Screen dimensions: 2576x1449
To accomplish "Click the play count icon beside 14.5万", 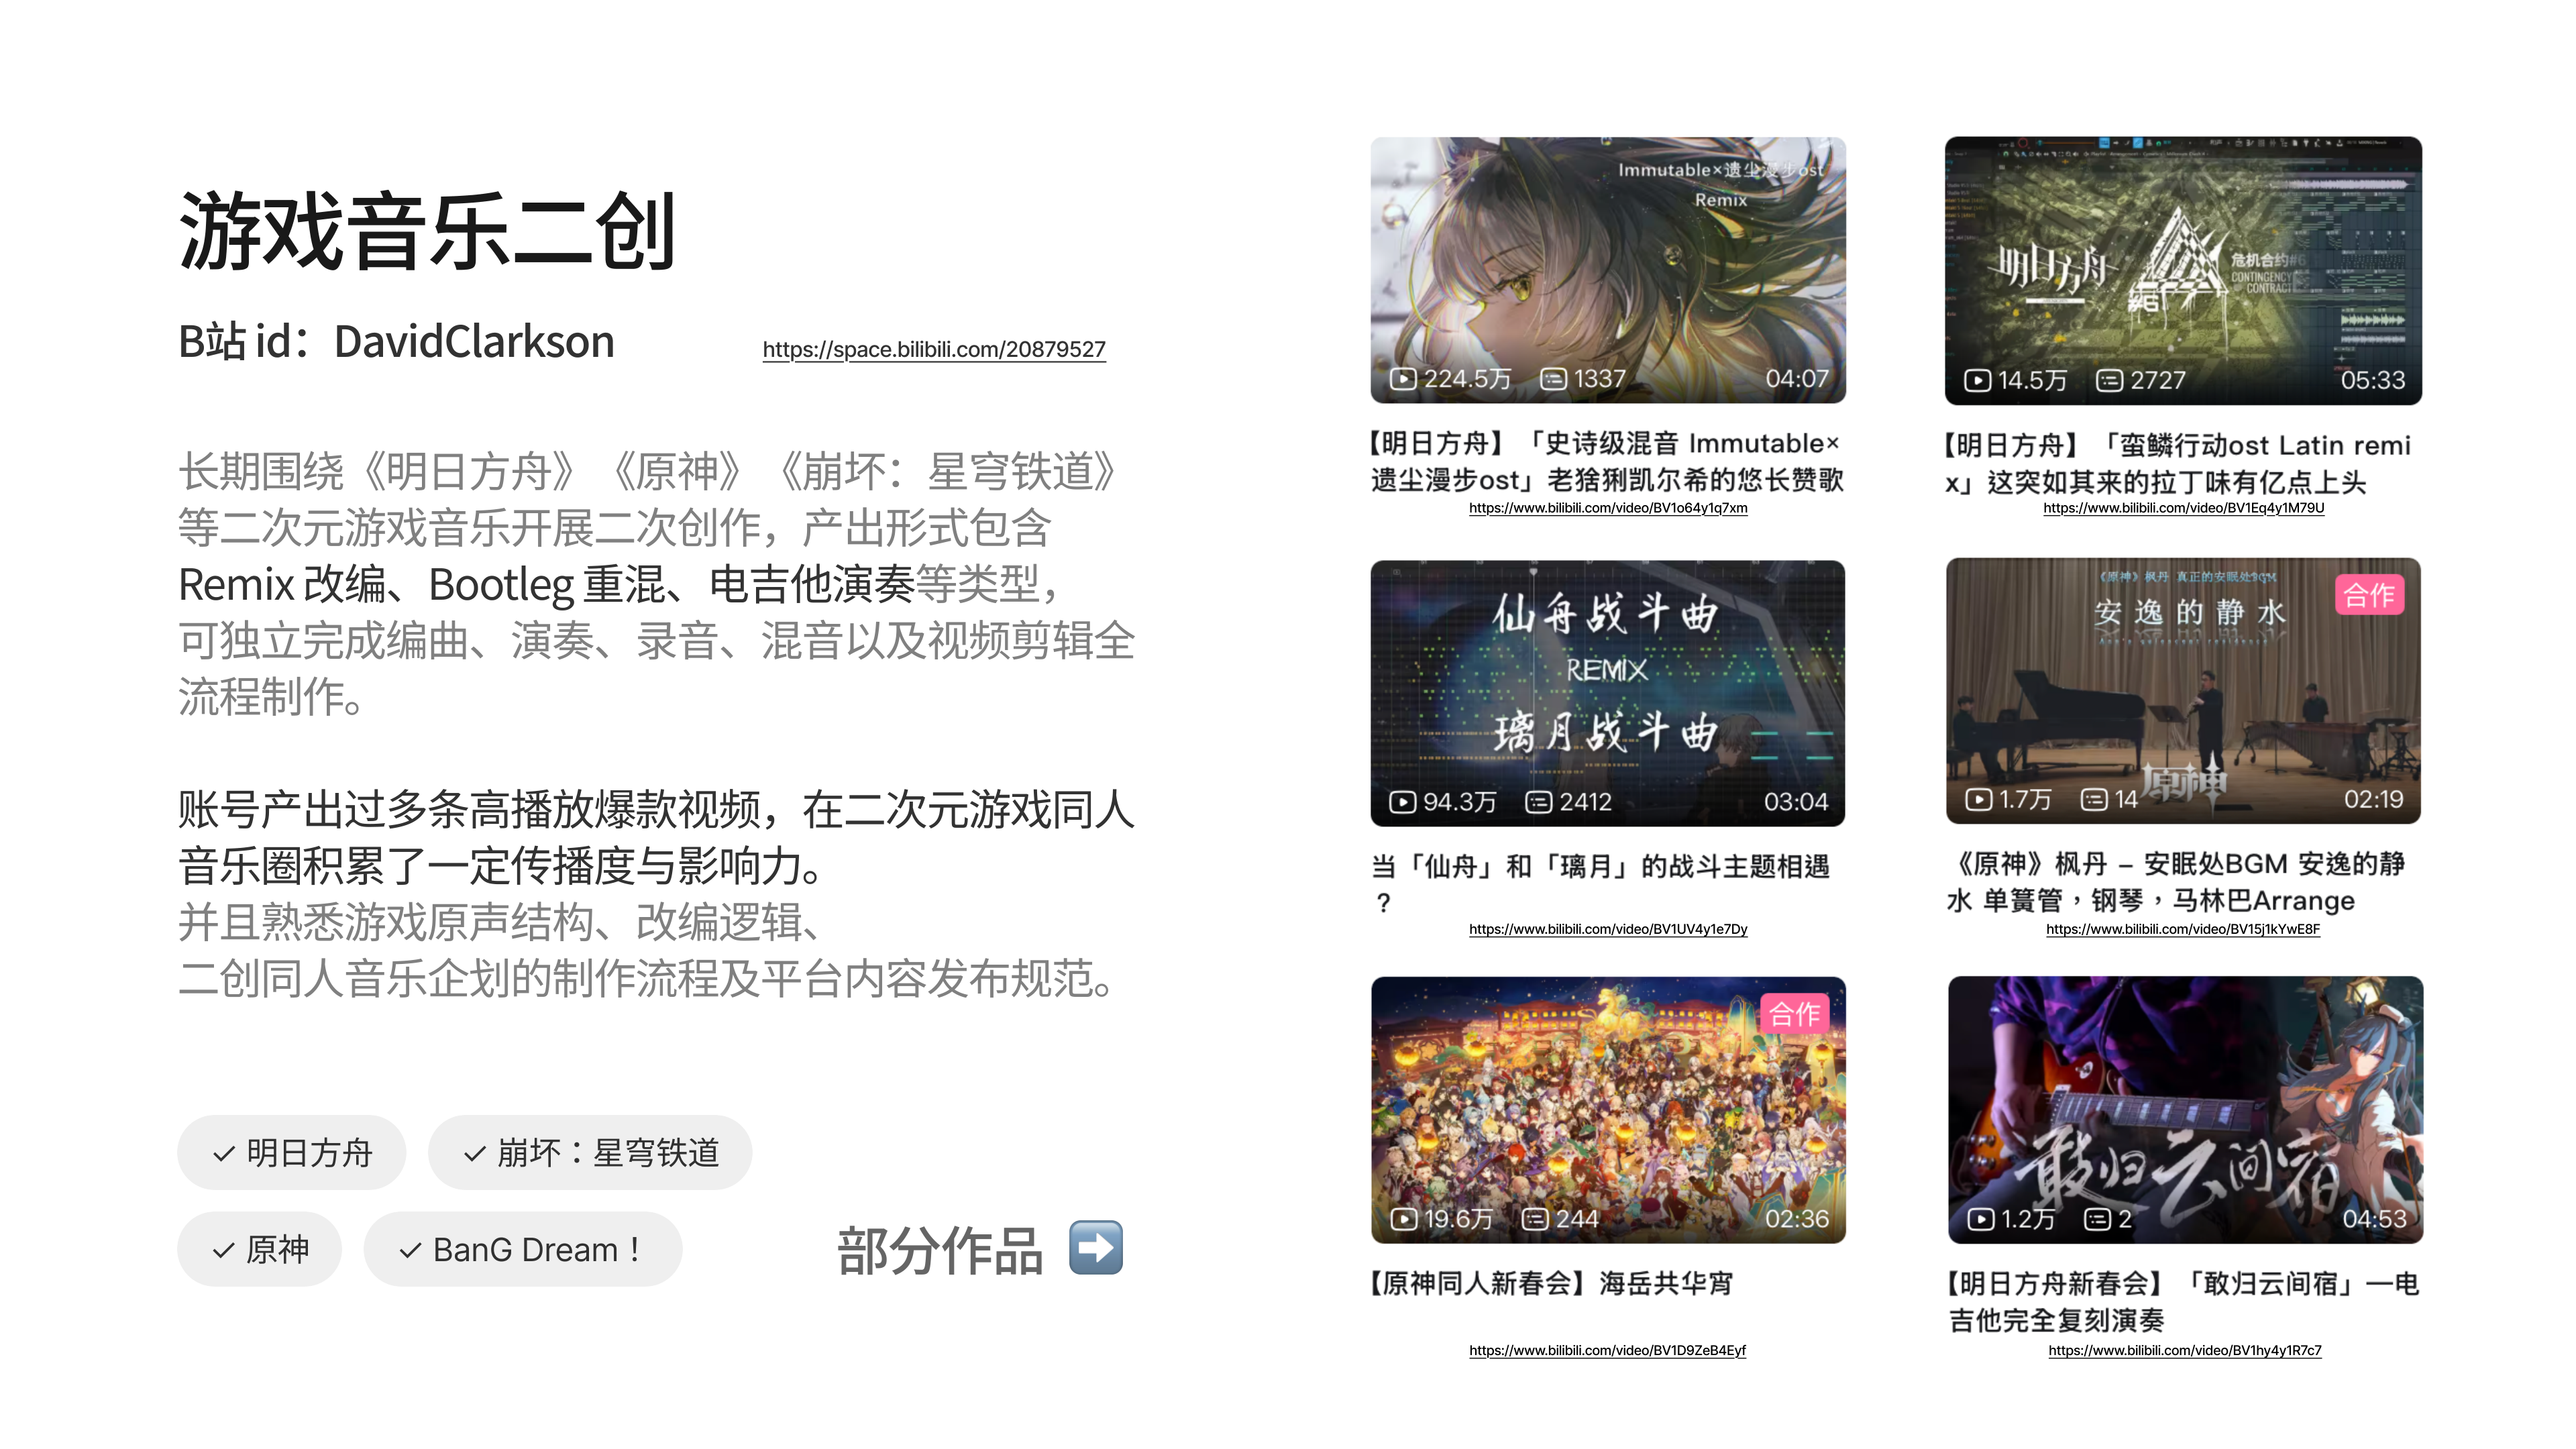I will tap(1977, 380).
